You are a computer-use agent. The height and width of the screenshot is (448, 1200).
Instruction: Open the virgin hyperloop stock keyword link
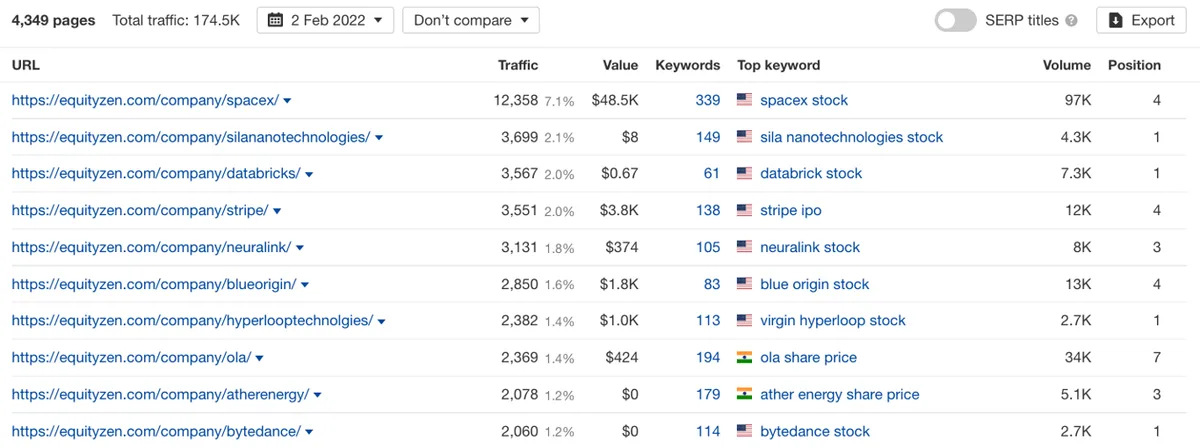[x=833, y=321]
